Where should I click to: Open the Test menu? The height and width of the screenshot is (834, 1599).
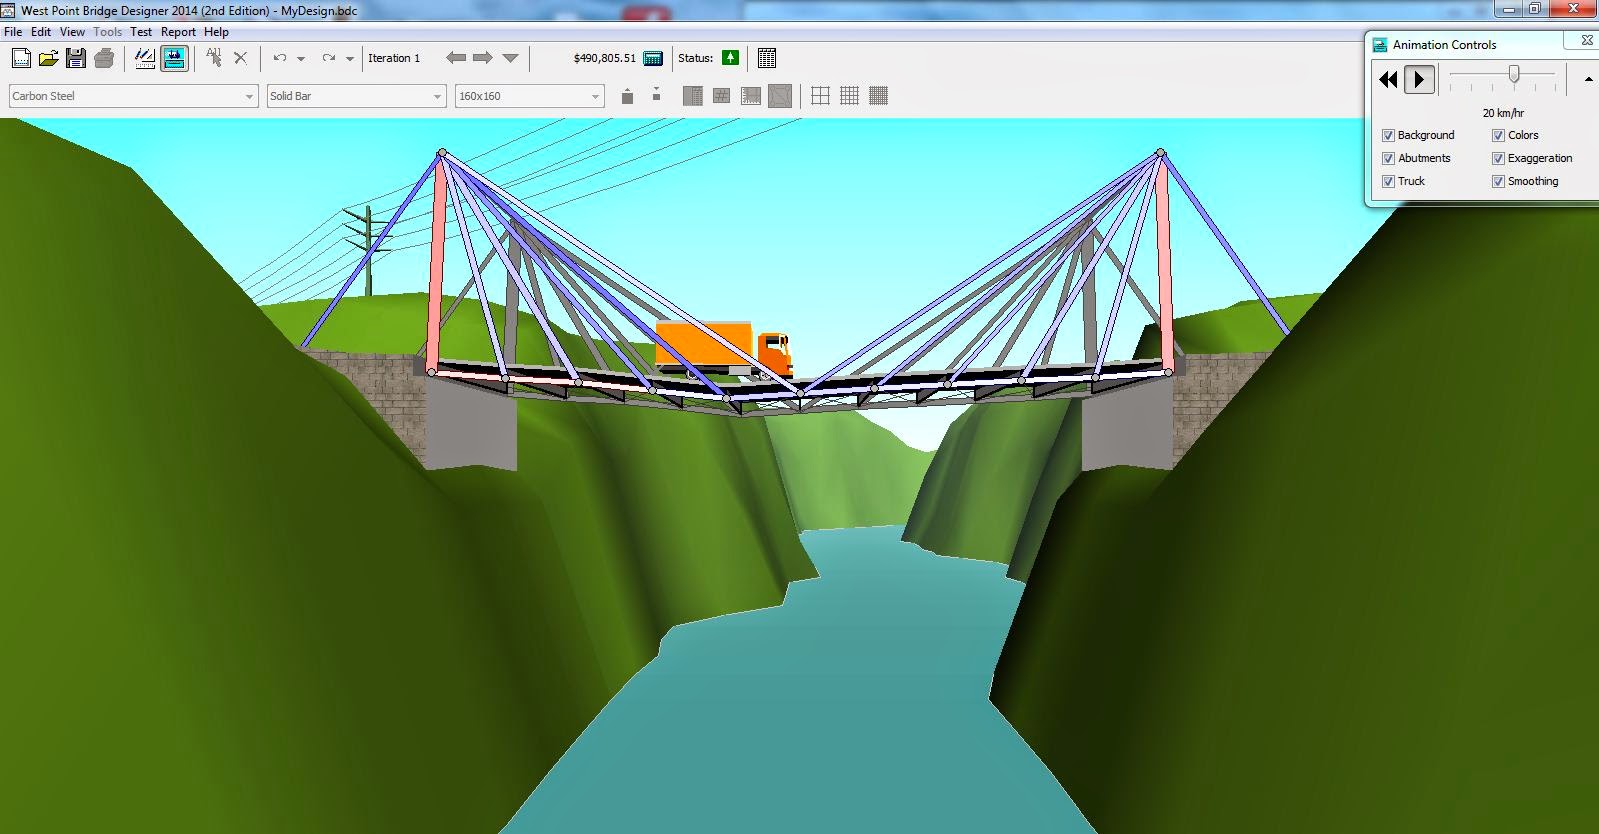click(x=141, y=31)
